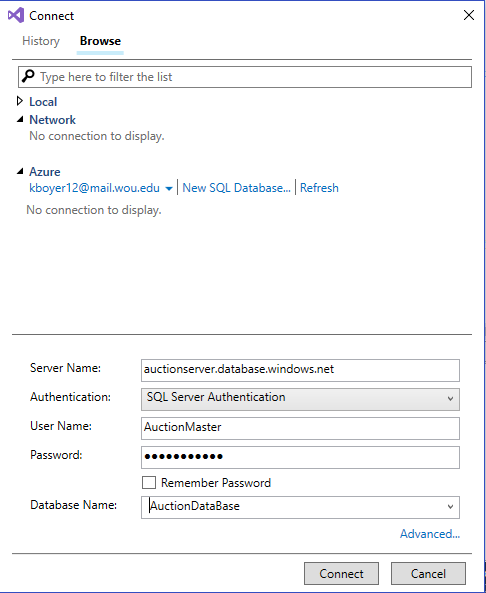Click the 'Remember Password' label text
486x593 pixels.
click(x=216, y=483)
